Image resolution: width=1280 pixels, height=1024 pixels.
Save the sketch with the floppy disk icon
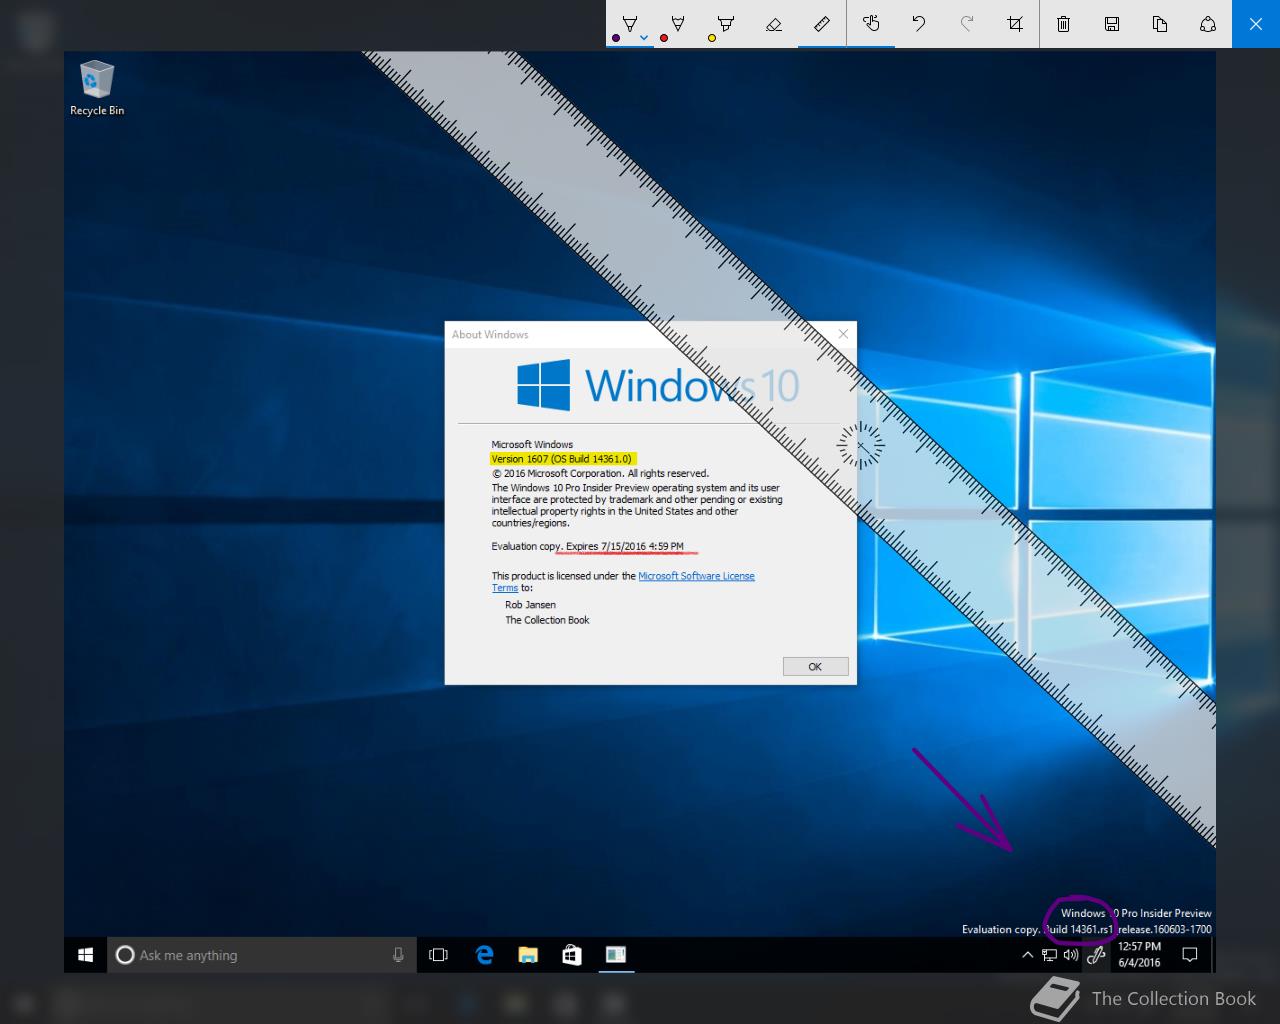tap(1112, 24)
